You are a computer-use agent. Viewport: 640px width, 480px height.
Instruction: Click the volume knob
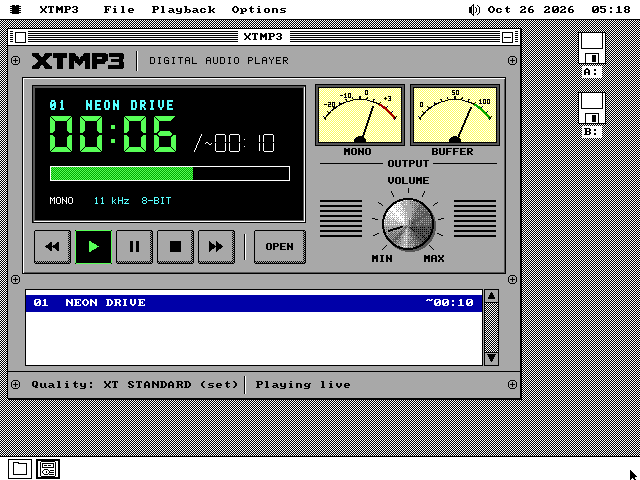point(408,224)
